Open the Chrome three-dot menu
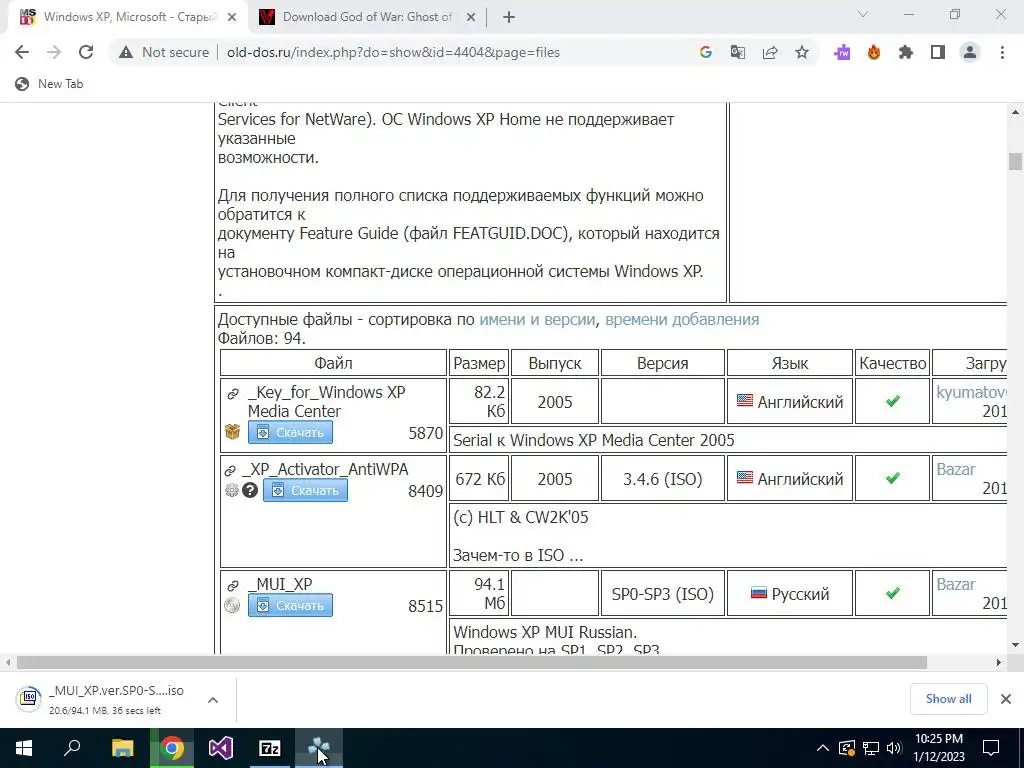Viewport: 1024px width, 768px height. tap(1002, 52)
